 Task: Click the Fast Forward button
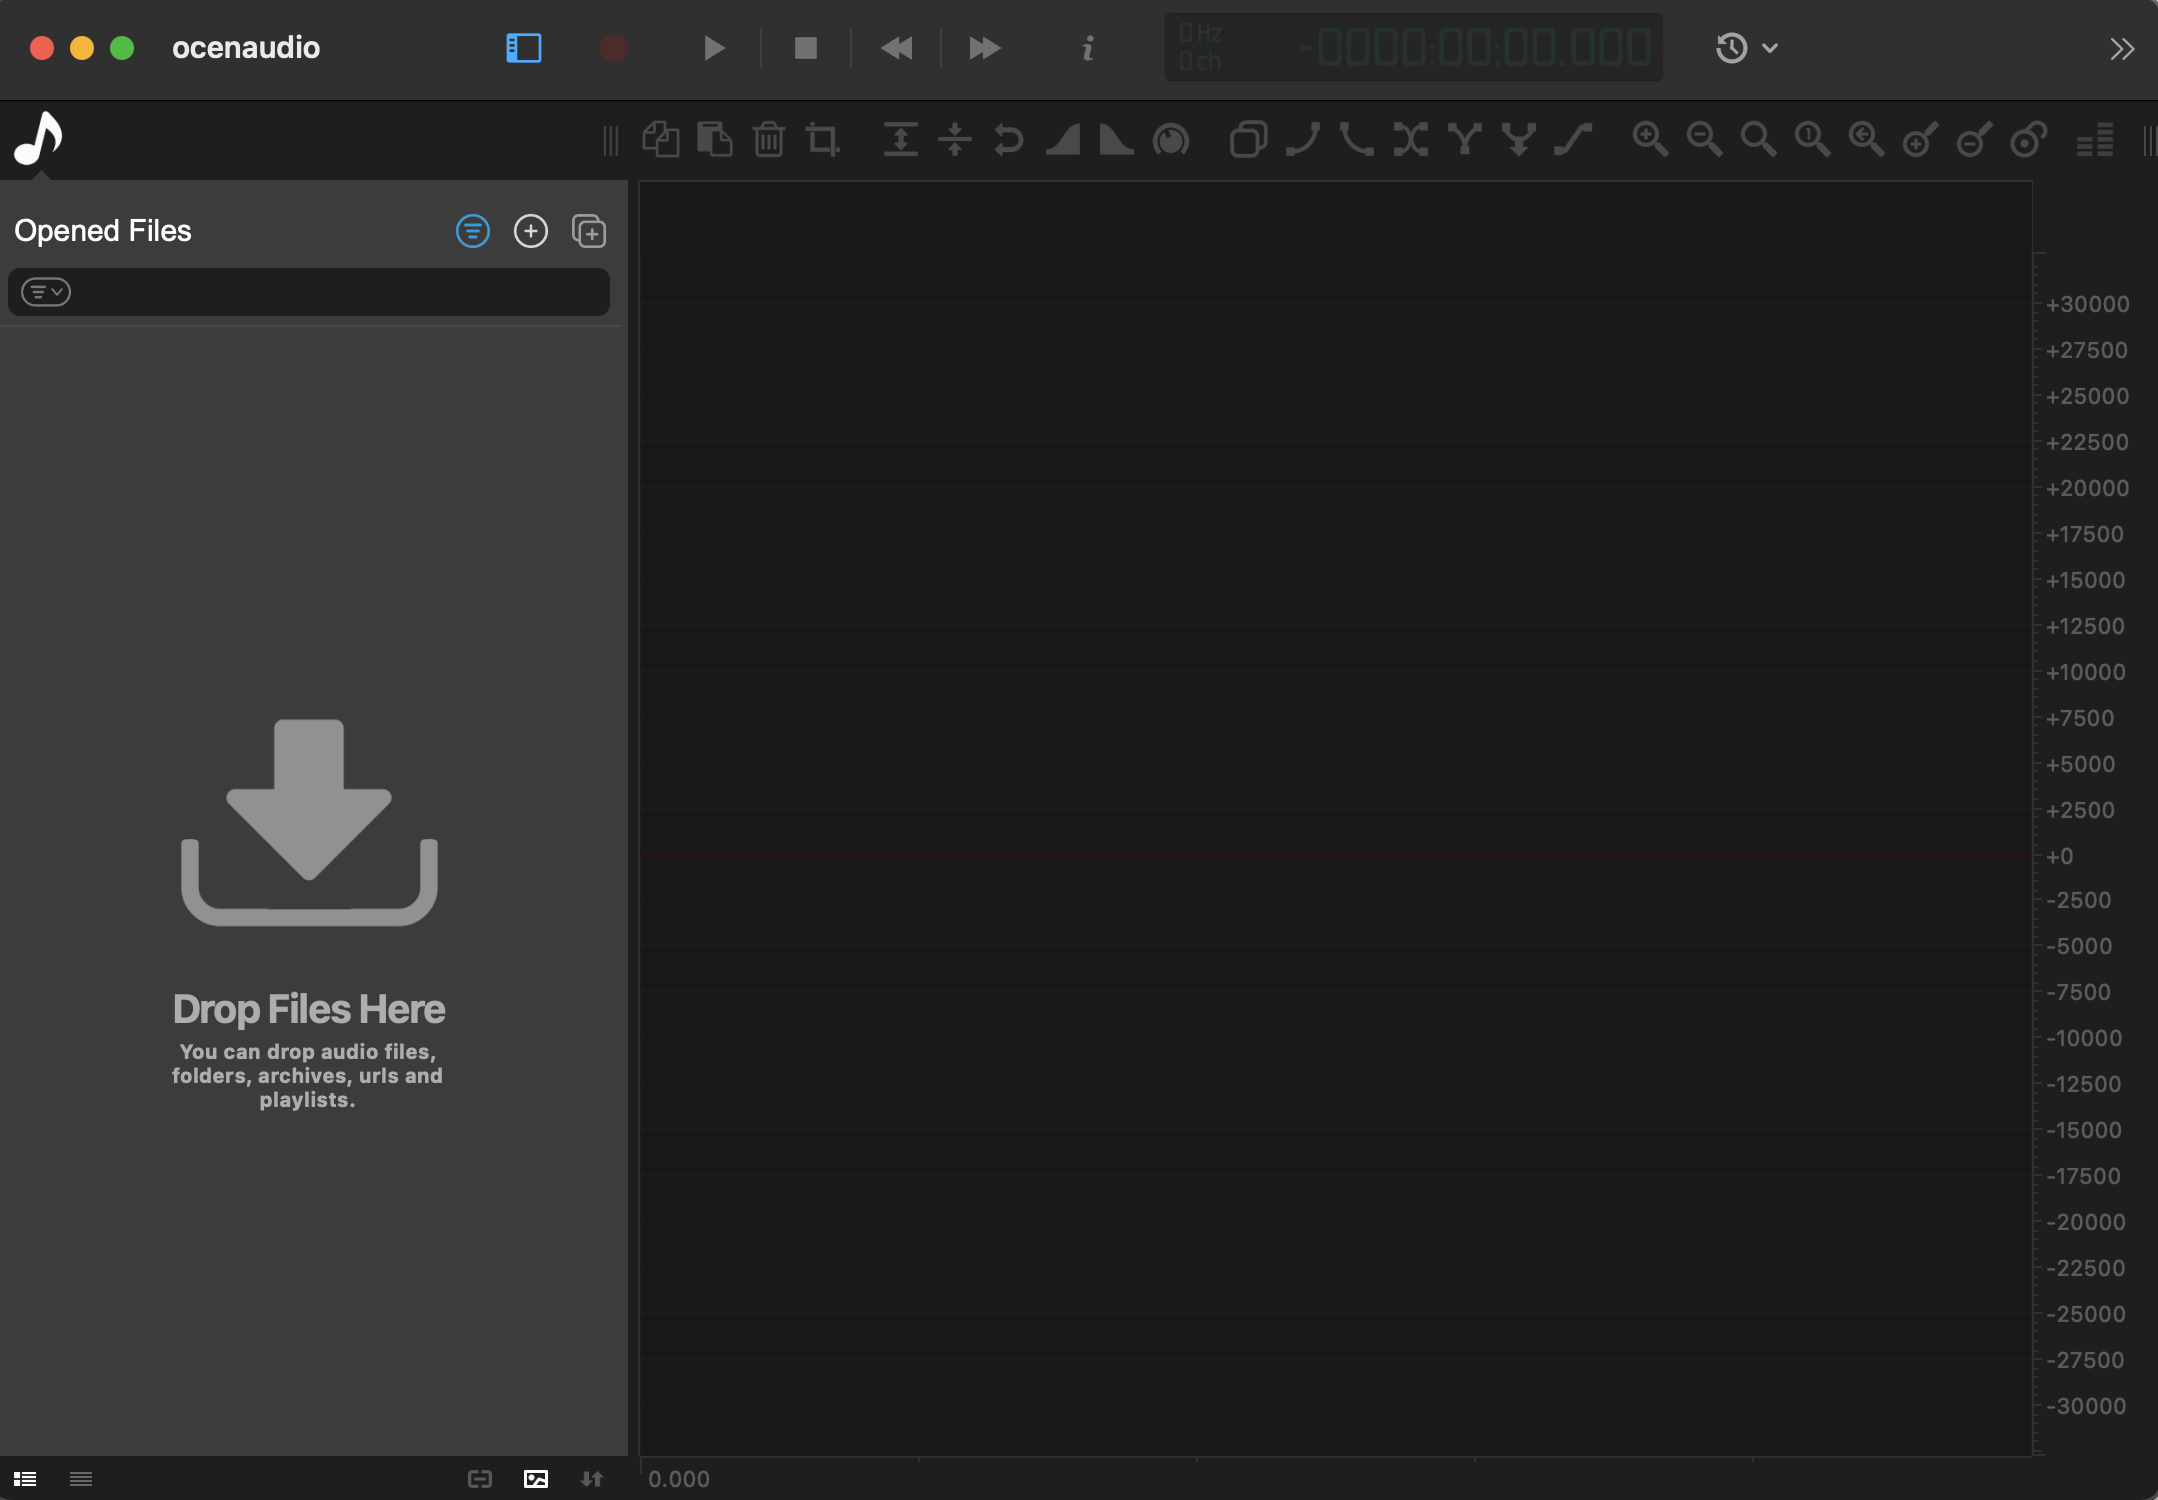click(984, 48)
